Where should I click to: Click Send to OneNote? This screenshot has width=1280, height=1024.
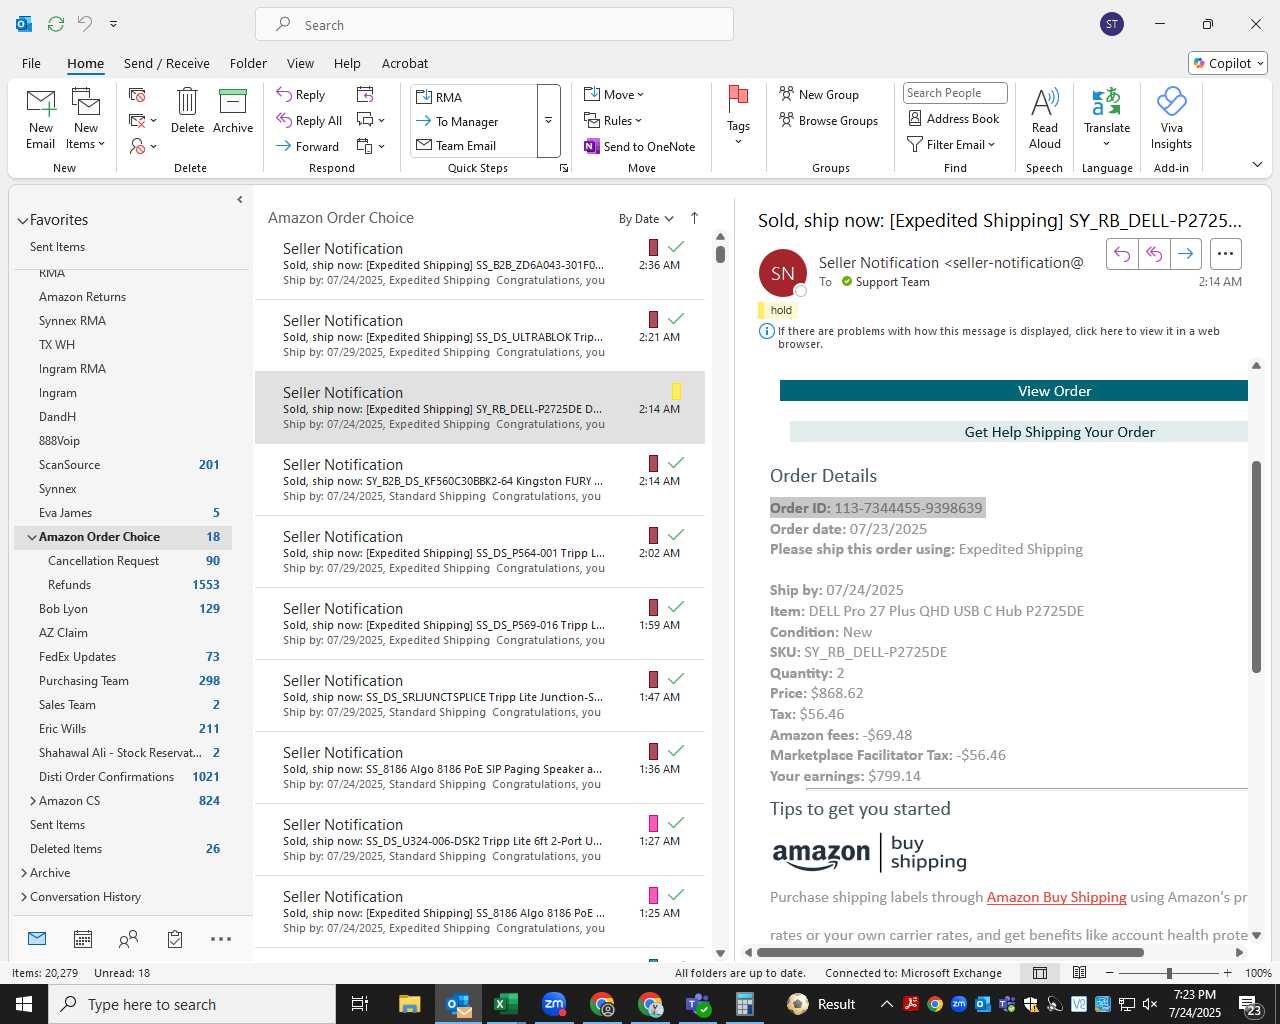pos(640,147)
